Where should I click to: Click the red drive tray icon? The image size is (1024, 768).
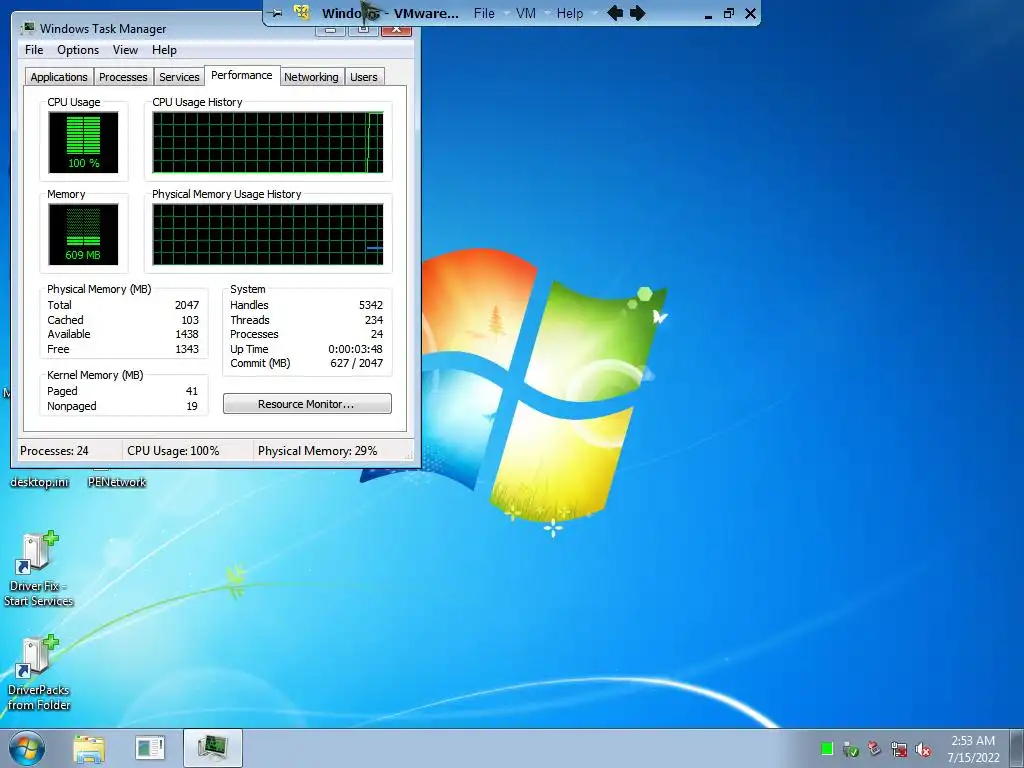[x=874, y=748]
